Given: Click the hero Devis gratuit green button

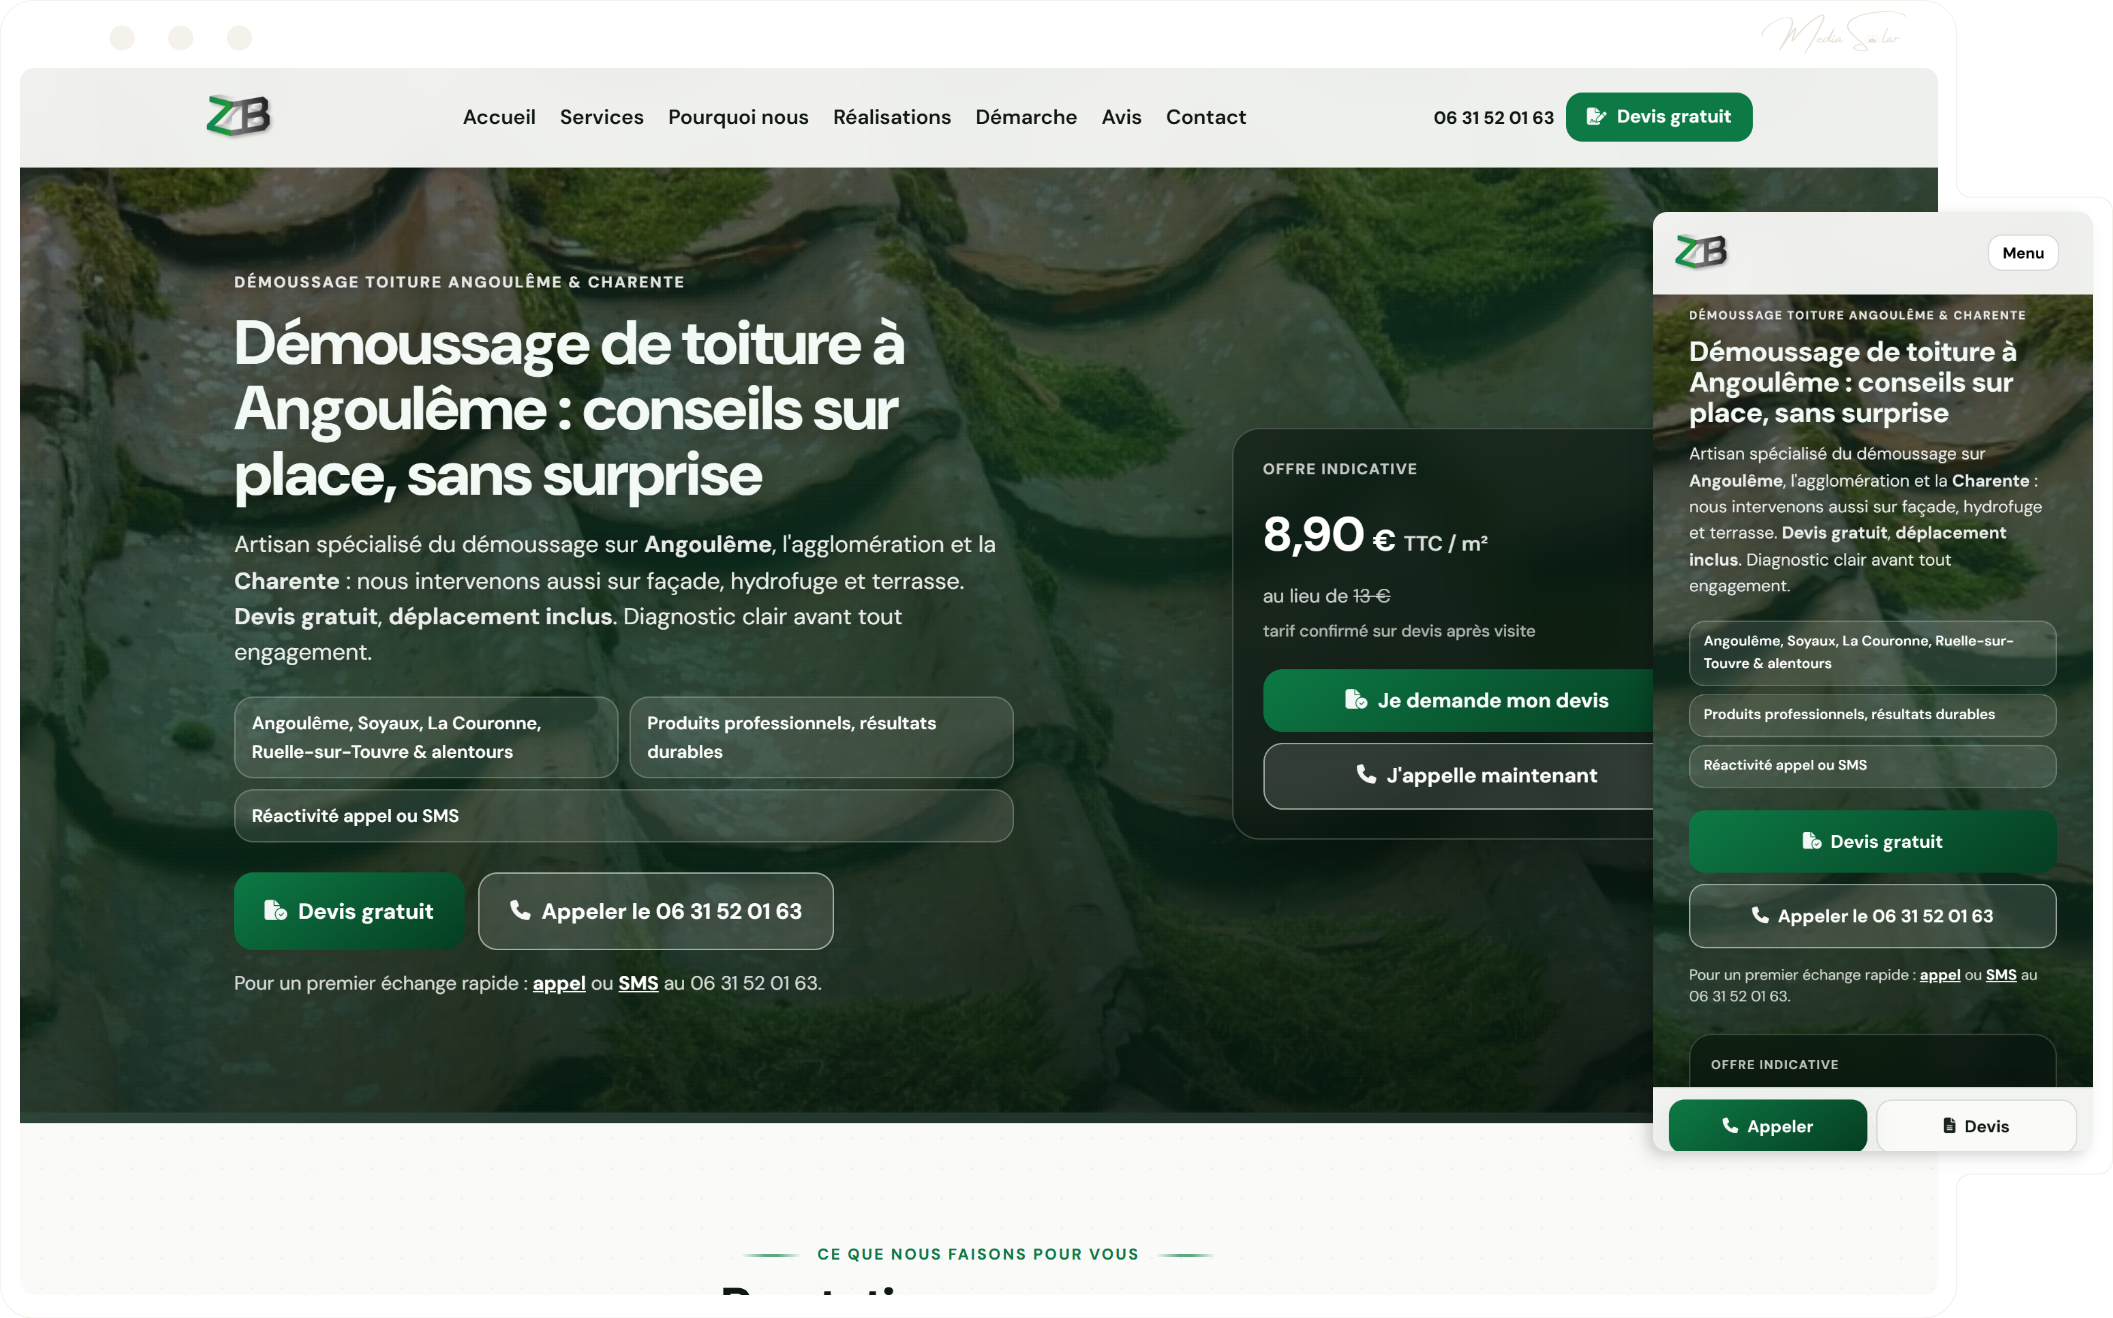Looking at the screenshot, I should [x=349, y=911].
